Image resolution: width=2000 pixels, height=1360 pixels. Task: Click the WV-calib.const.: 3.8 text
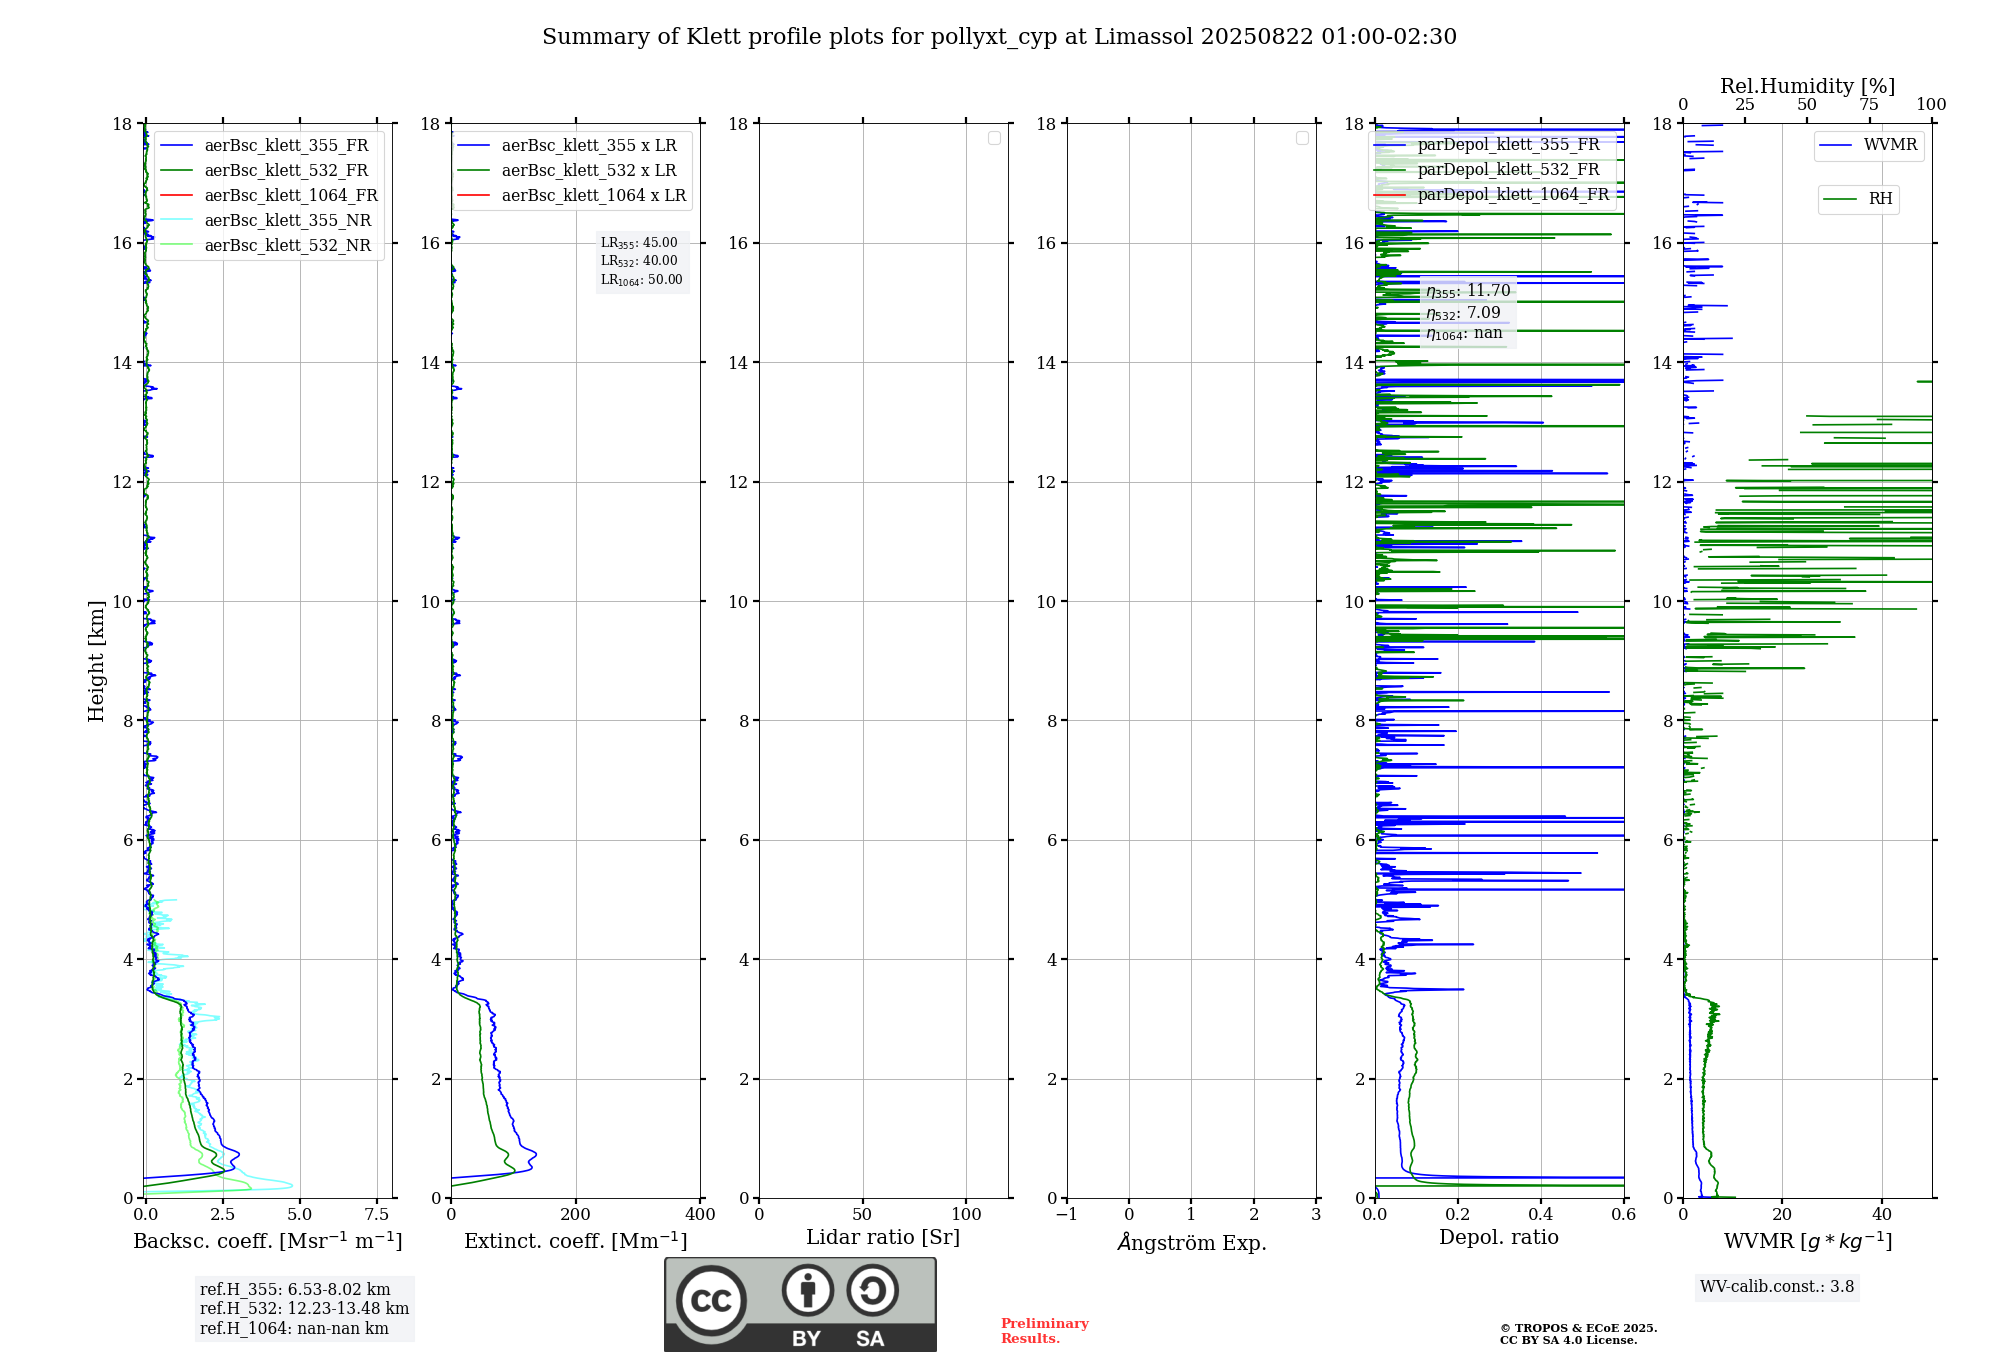click(x=1777, y=1287)
